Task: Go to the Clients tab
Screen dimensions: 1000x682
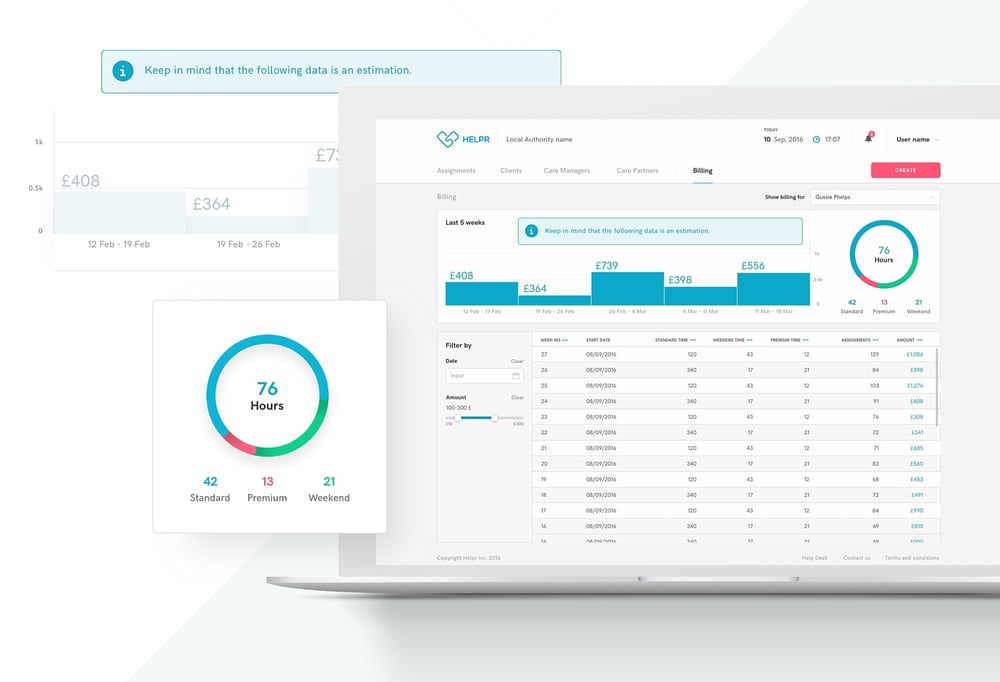Action: (511, 171)
